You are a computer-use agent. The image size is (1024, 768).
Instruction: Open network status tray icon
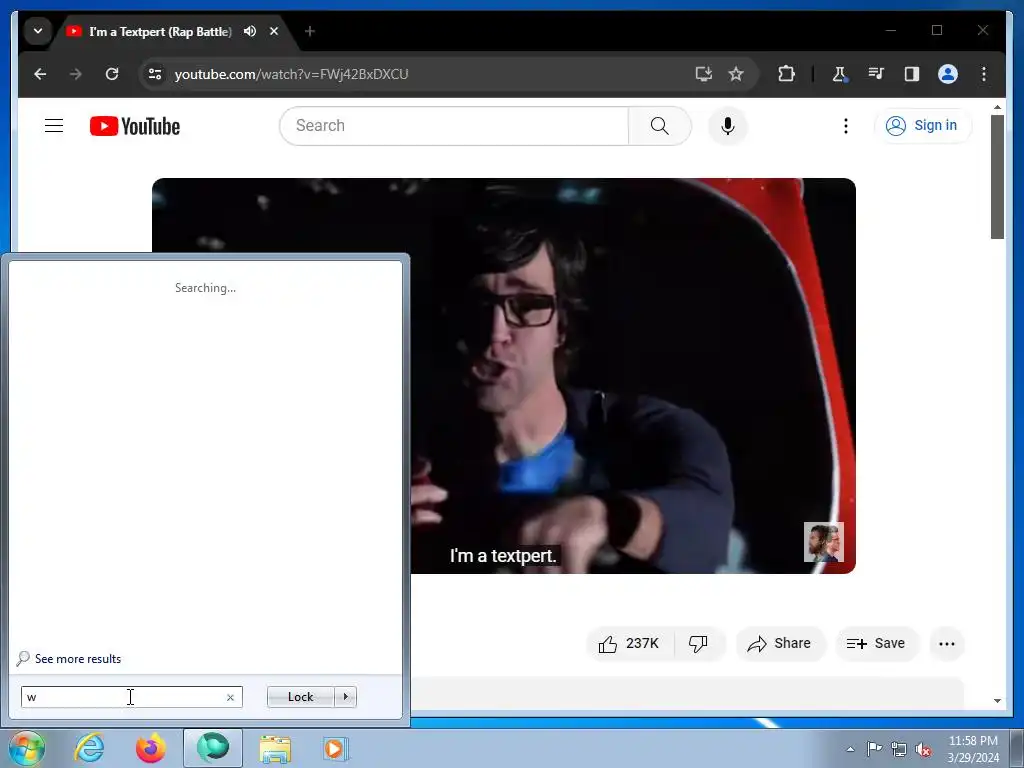pos(899,749)
